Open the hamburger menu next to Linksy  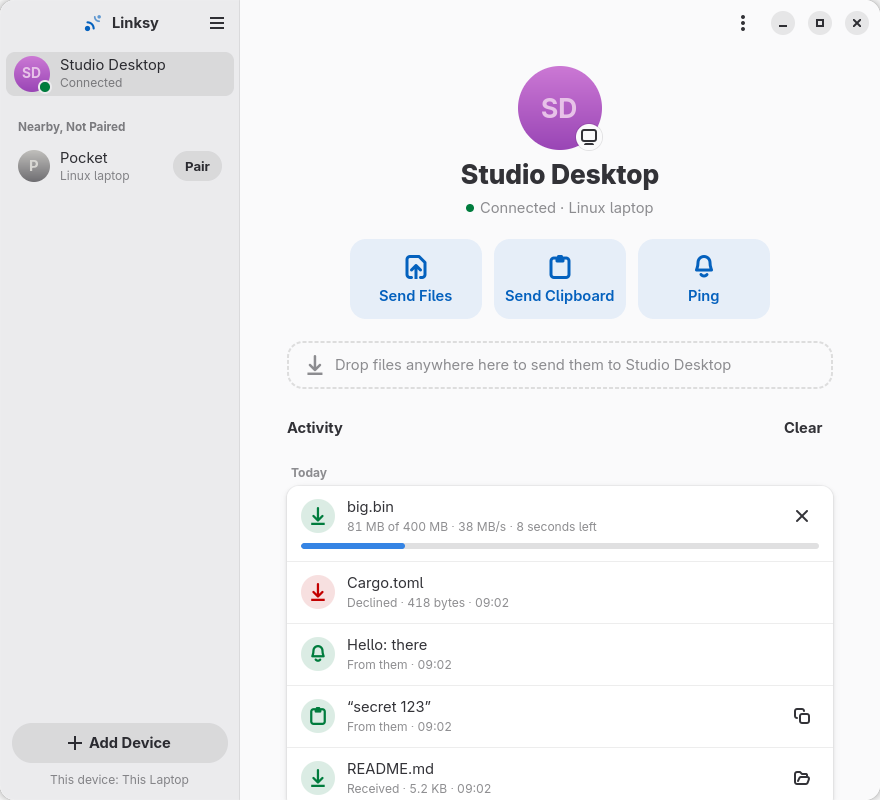pos(217,23)
